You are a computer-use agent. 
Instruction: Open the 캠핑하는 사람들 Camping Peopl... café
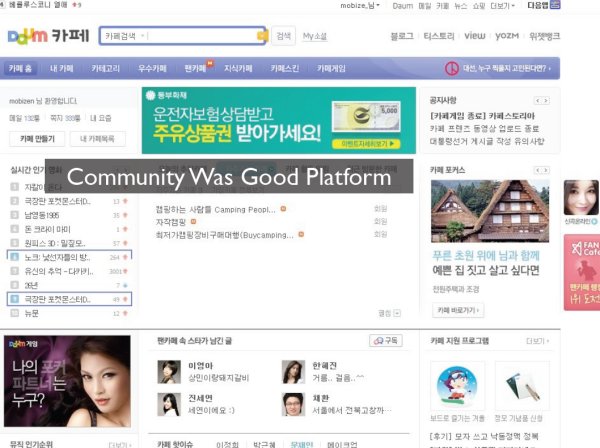pyautogui.click(x=215, y=209)
